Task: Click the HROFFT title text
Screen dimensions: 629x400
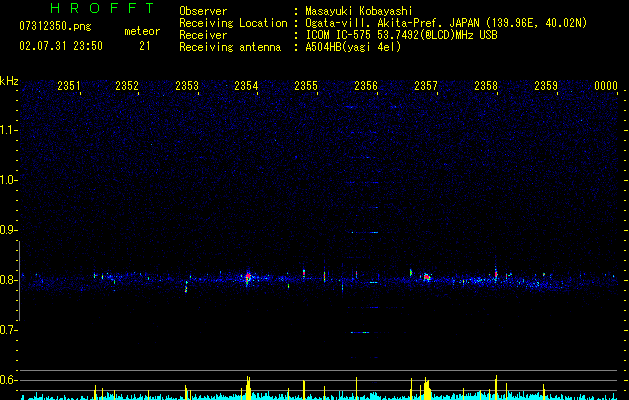Action: pos(103,8)
